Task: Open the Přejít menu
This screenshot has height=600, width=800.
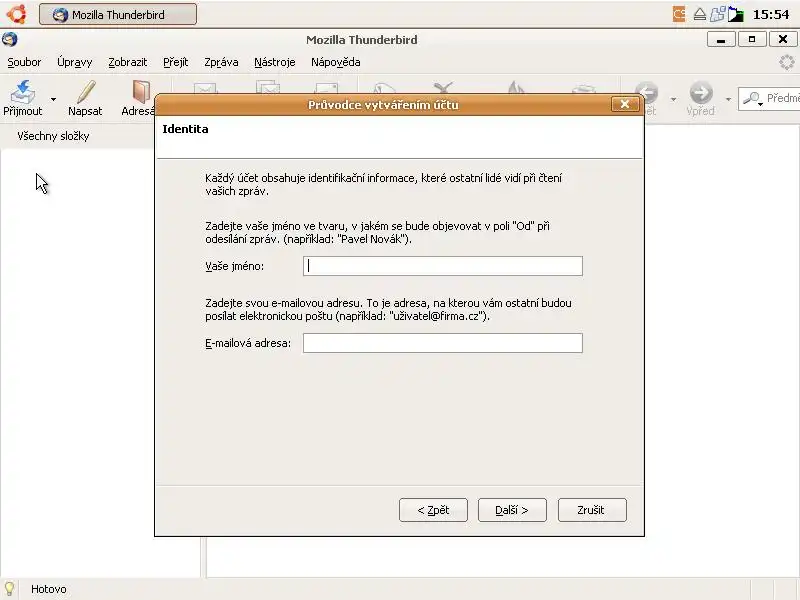Action: pyautogui.click(x=176, y=62)
